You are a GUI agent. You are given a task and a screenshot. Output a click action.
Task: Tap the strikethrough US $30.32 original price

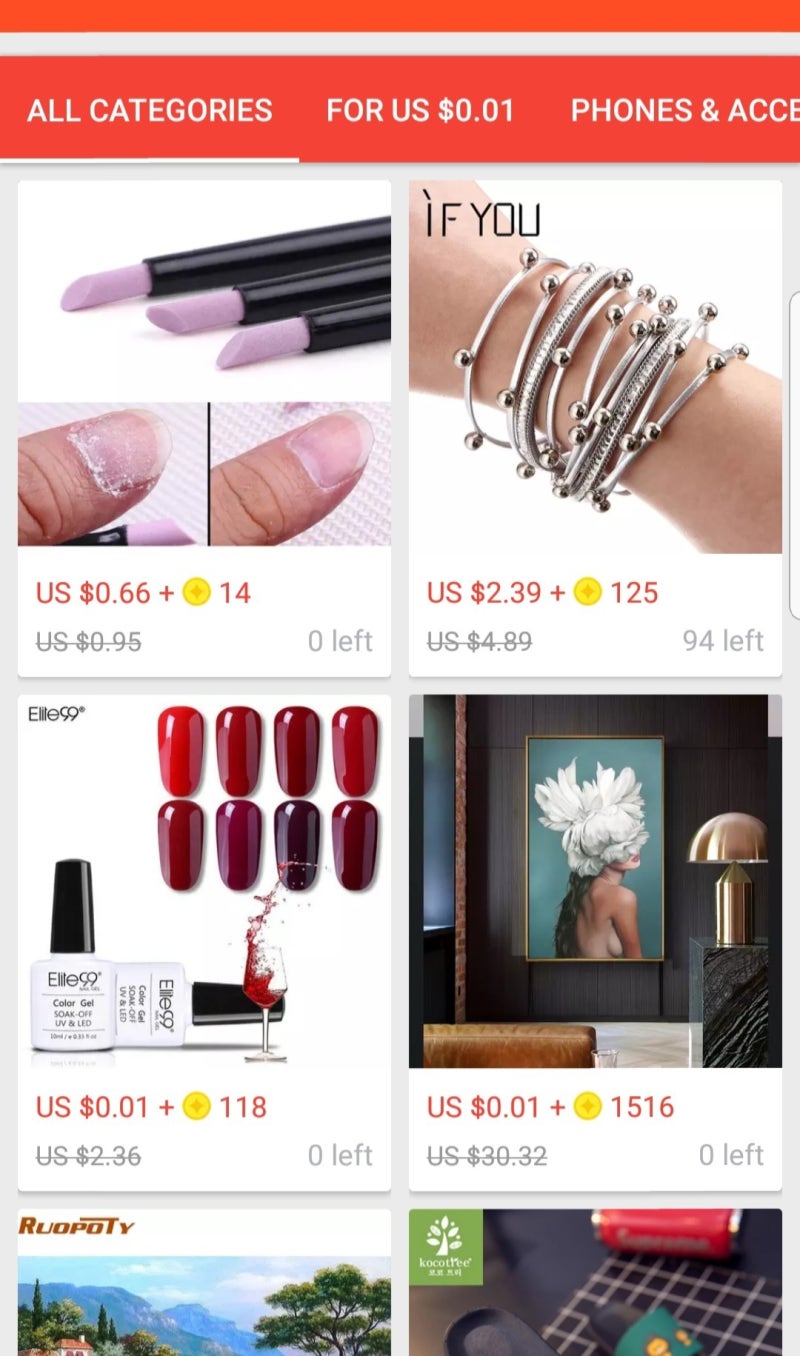click(x=487, y=1156)
